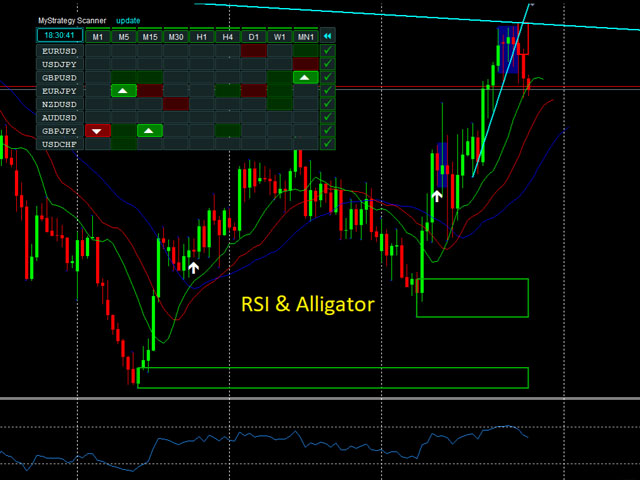640x480 pixels.
Task: Click the EURJPY M15 red signal cell
Action: click(150, 91)
